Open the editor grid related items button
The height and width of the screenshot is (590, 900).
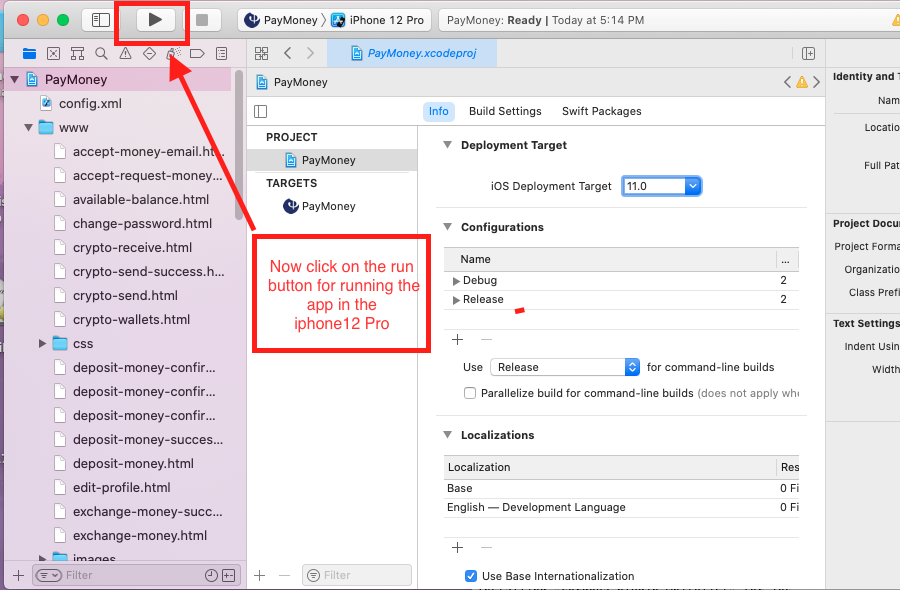(261, 53)
